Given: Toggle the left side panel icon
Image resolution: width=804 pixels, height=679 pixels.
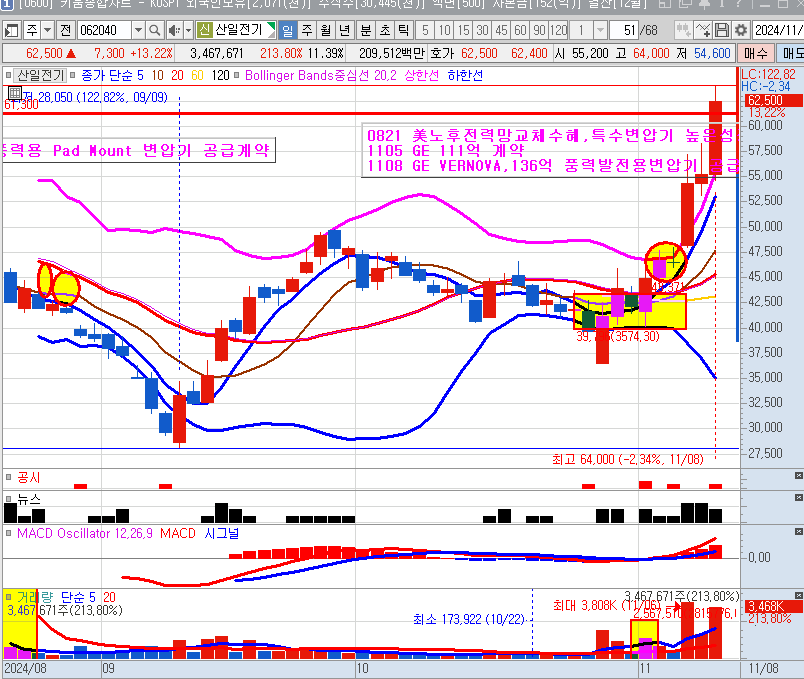Looking at the screenshot, I should (x=11, y=30).
